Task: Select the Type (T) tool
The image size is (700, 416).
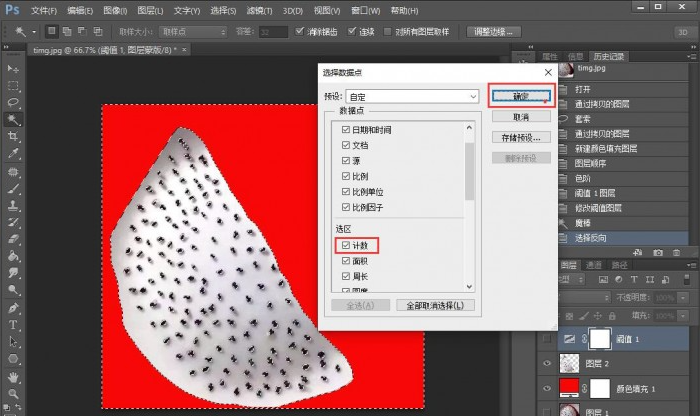Action: click(14, 325)
